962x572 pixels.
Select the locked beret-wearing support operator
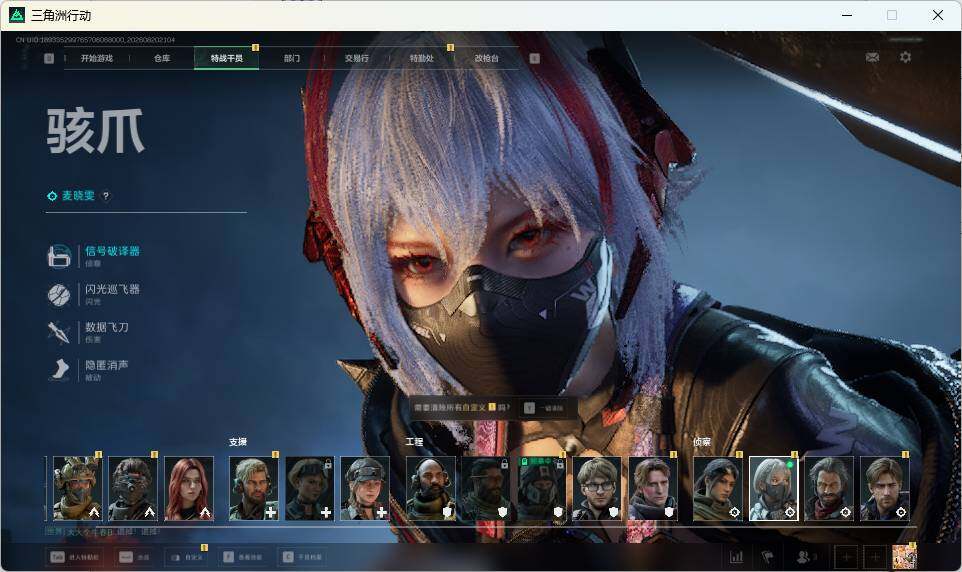tap(309, 488)
